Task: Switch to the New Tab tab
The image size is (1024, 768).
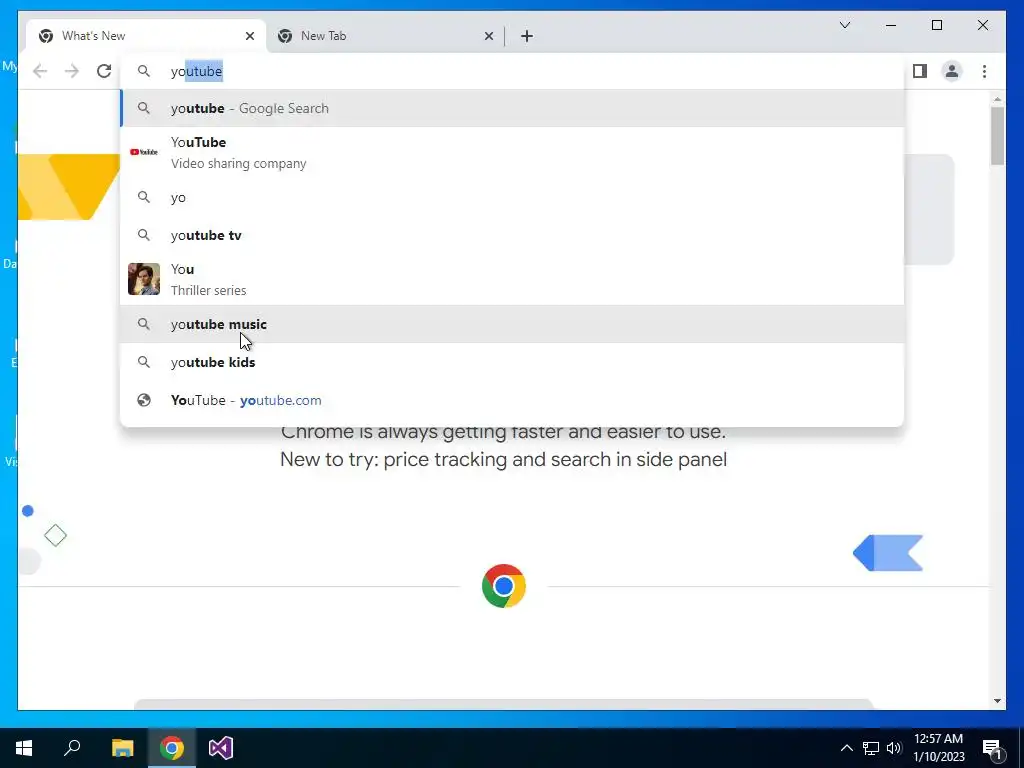Action: [x=385, y=36]
